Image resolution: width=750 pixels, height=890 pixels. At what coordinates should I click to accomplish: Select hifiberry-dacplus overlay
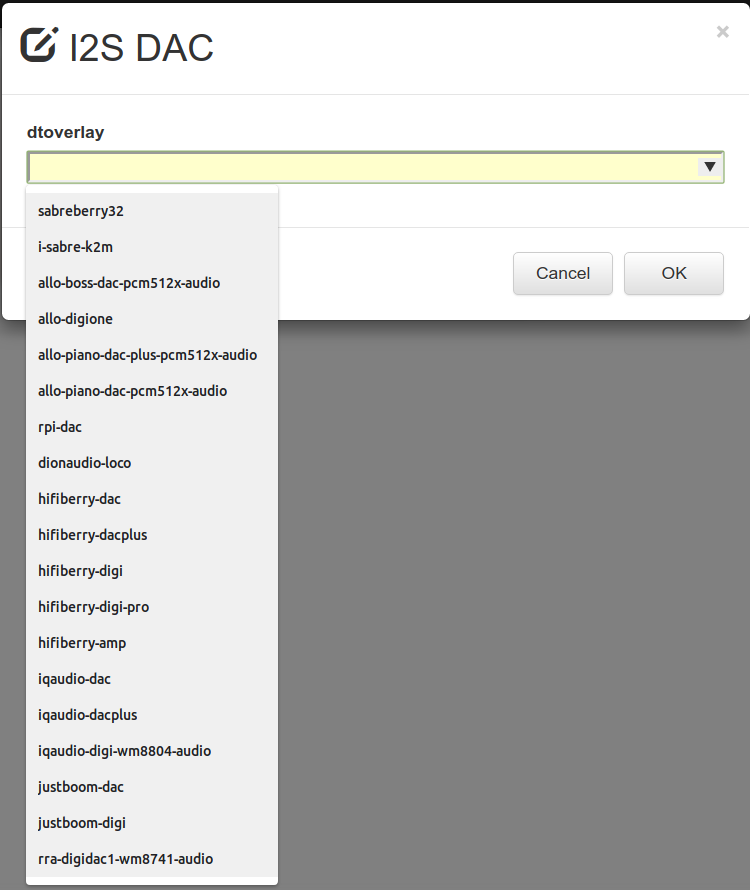[152, 535]
